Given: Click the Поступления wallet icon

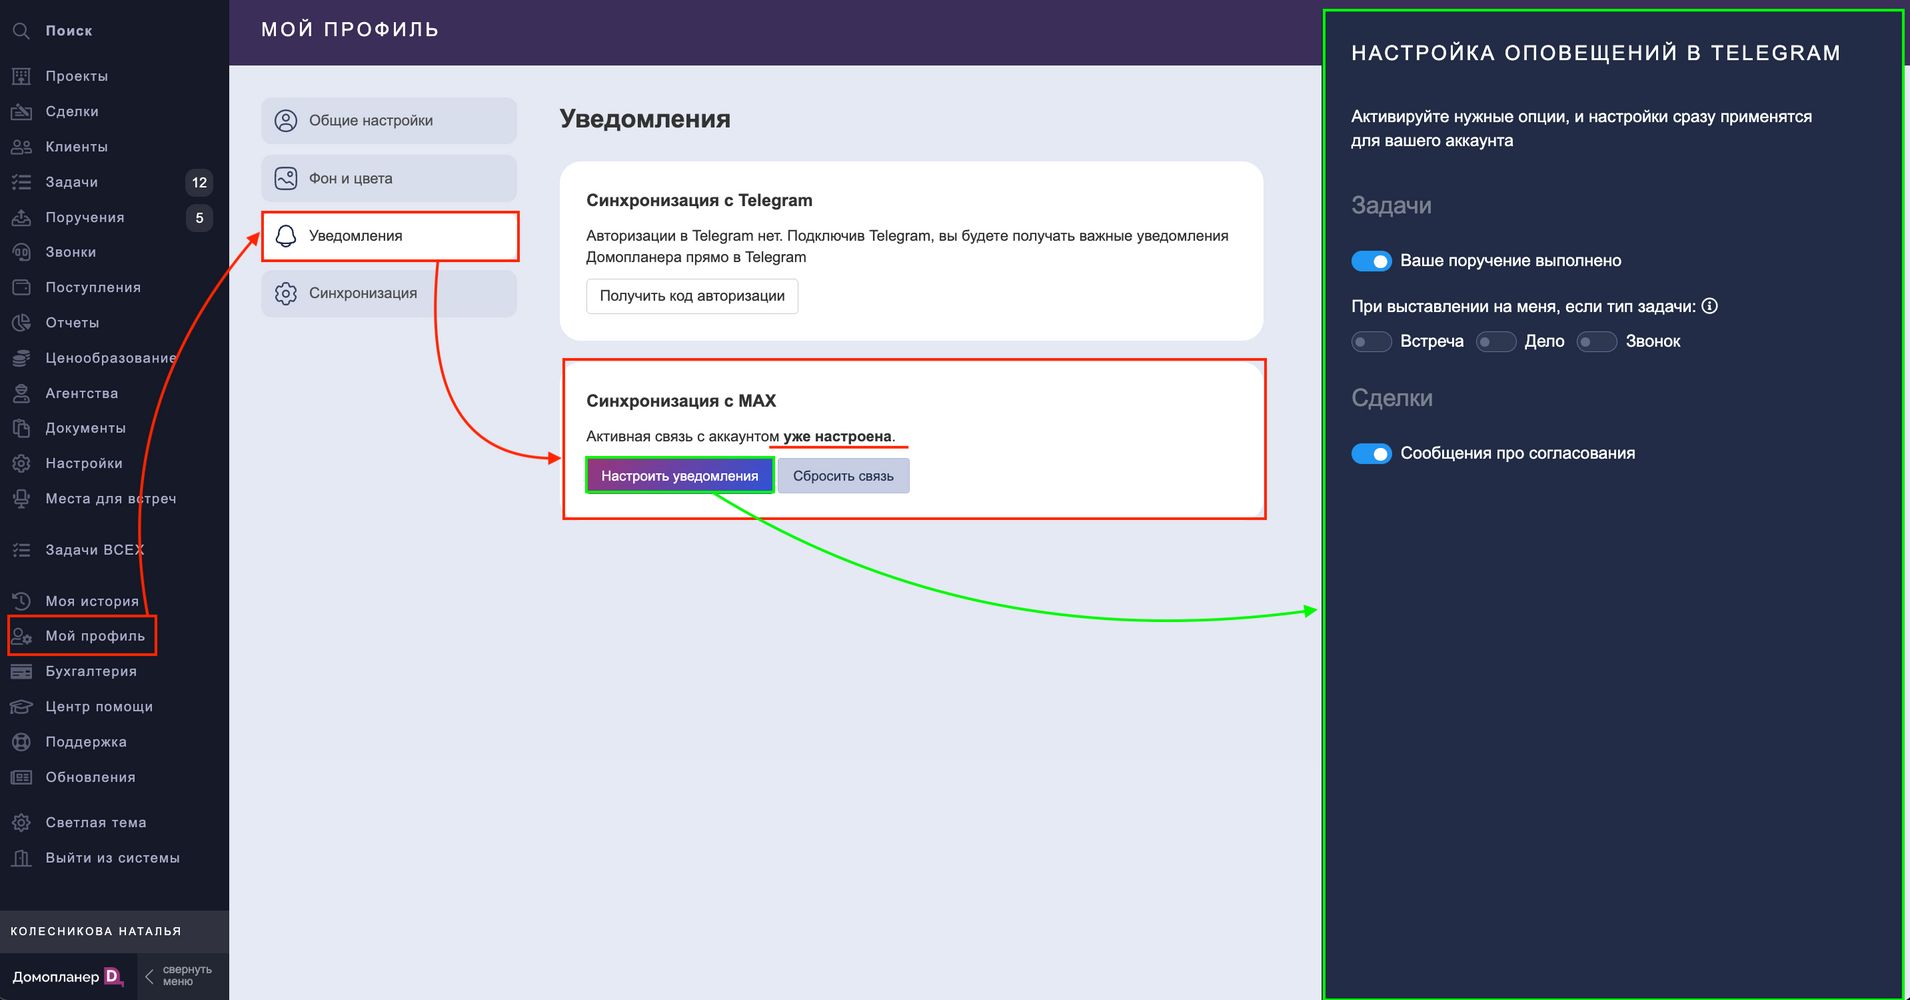Looking at the screenshot, I should (x=21, y=287).
